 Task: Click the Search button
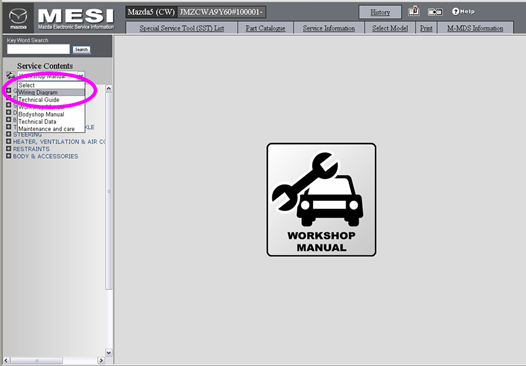81,50
